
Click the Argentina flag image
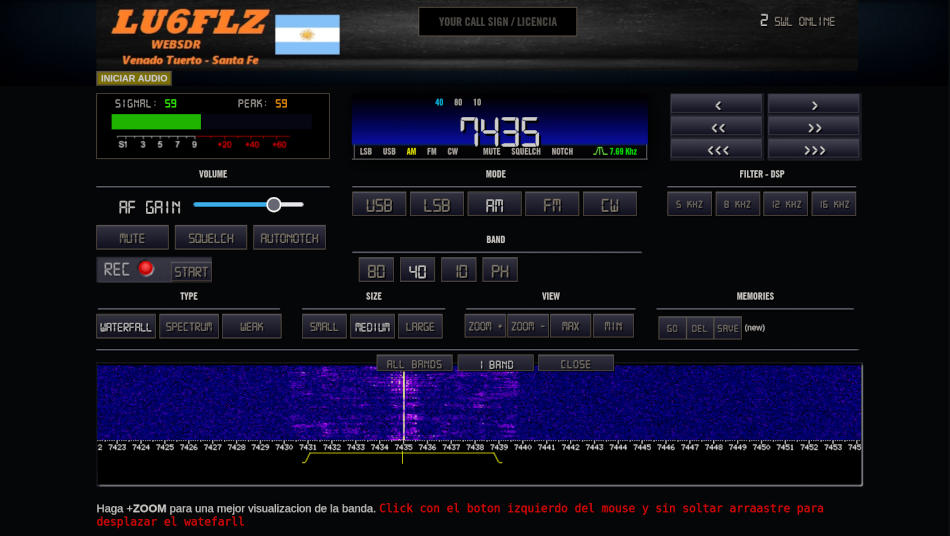coord(307,35)
